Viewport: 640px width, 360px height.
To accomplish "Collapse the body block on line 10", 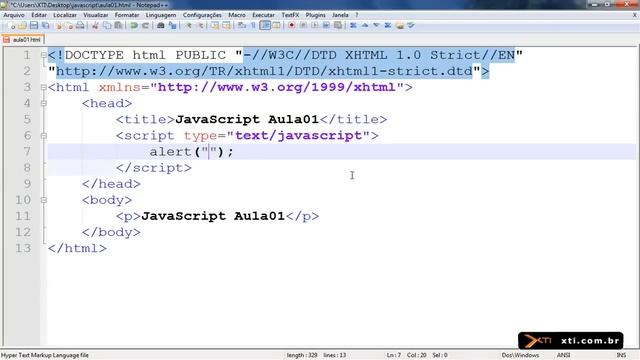I will click(44, 200).
